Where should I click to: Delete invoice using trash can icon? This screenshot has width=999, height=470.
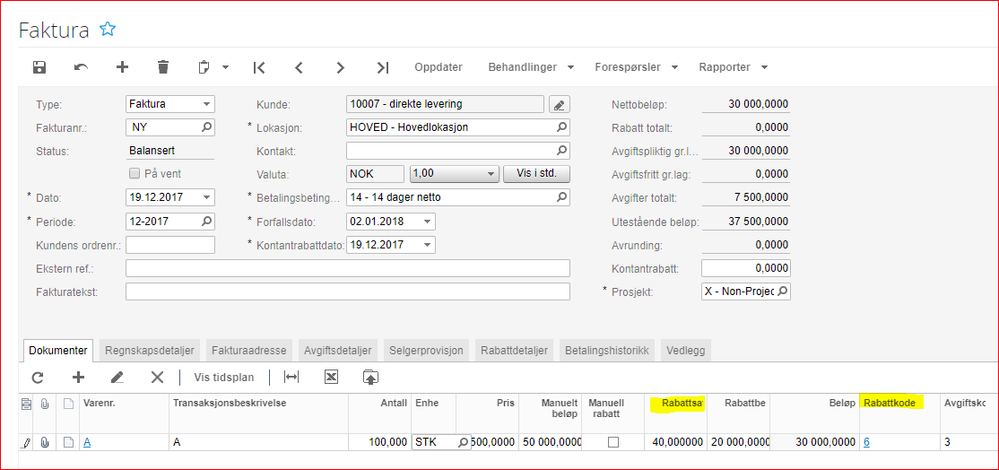(163, 67)
